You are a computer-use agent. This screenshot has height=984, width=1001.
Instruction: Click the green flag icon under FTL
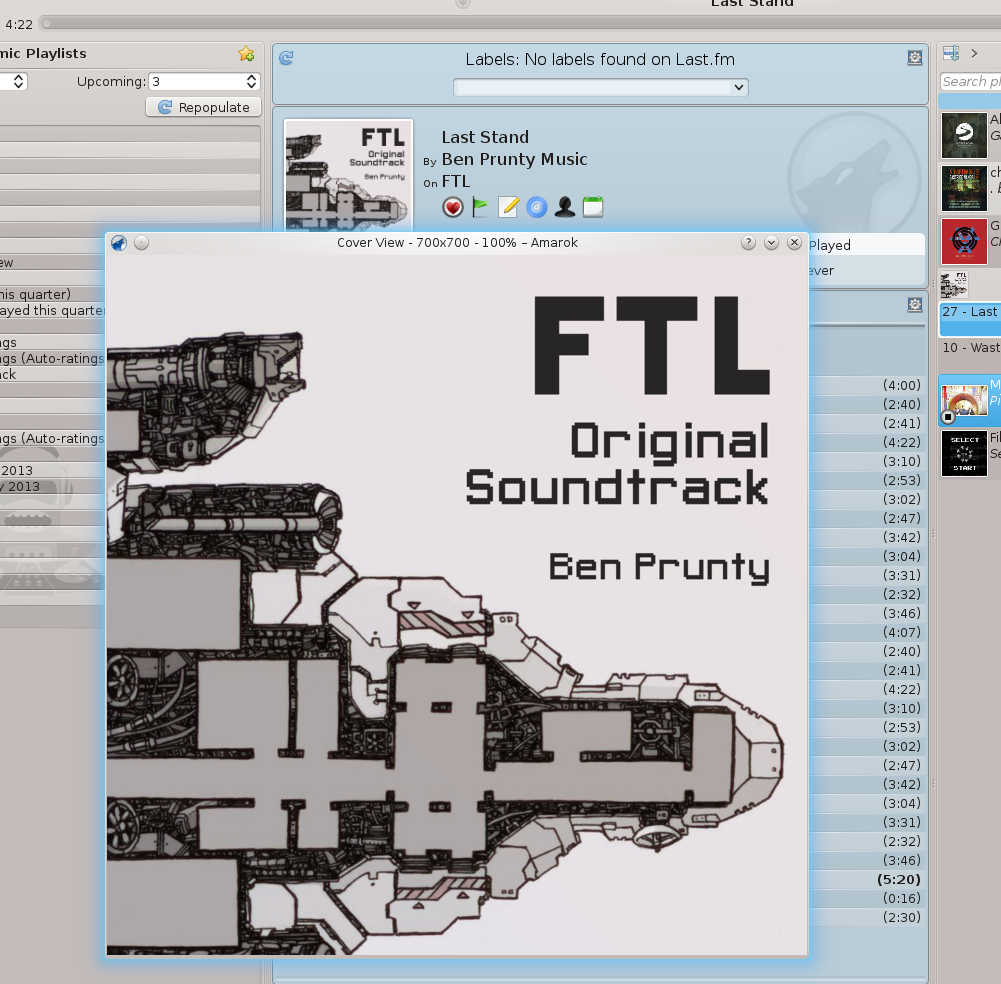[x=480, y=208]
